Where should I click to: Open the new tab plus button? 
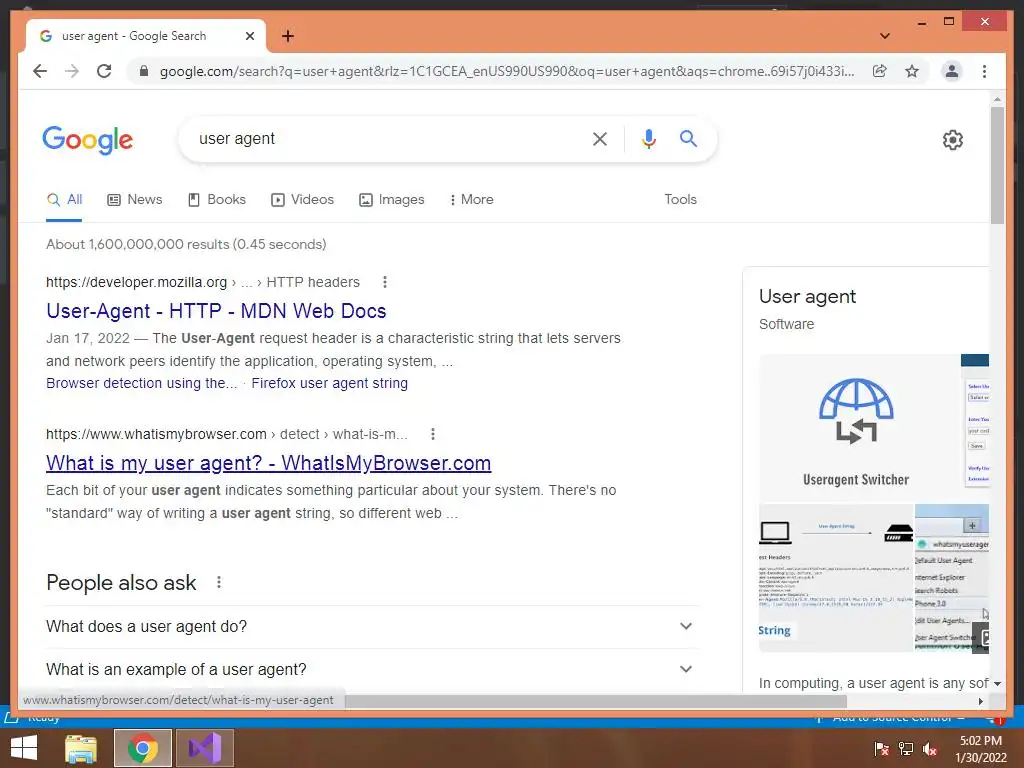click(x=288, y=36)
